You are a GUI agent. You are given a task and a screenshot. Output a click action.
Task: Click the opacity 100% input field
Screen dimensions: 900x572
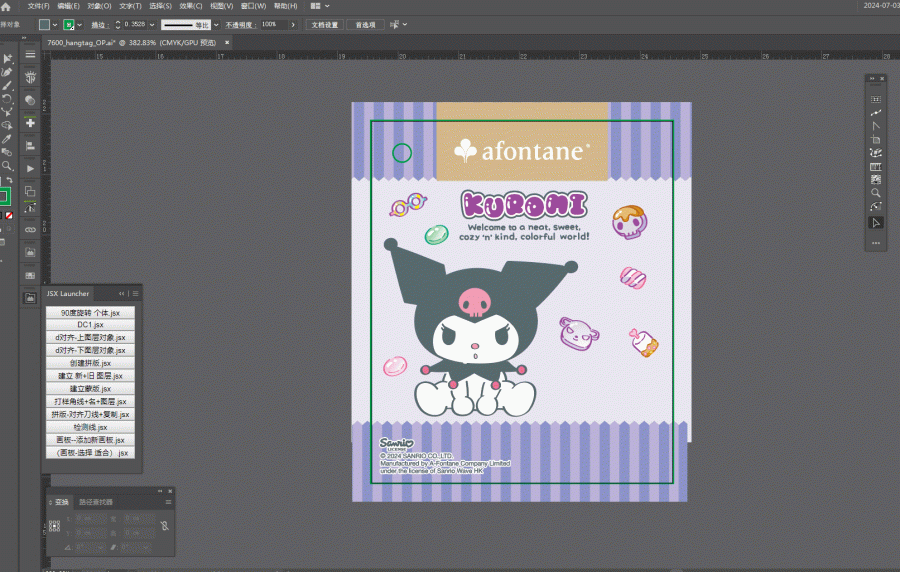pos(275,25)
